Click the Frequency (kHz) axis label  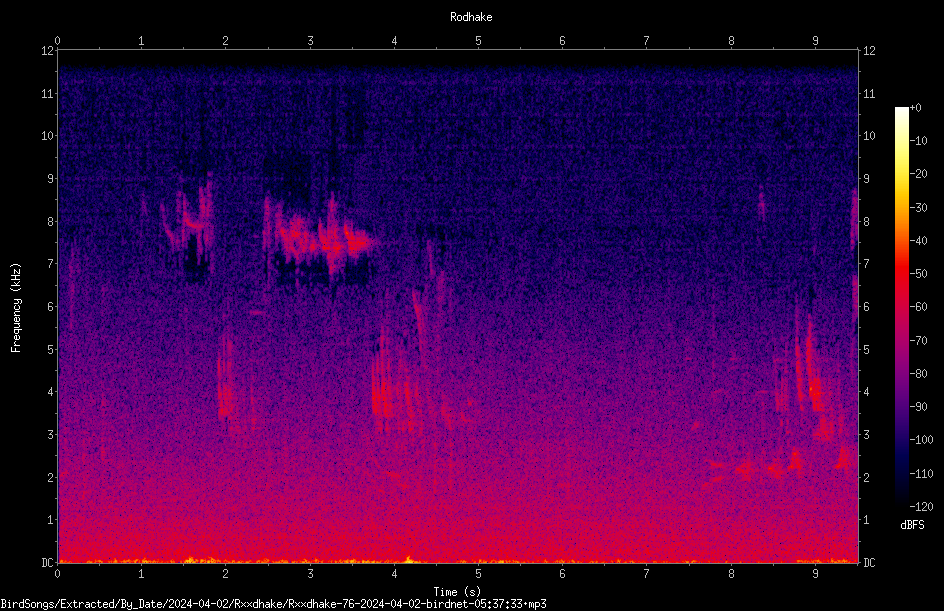(x=16, y=308)
